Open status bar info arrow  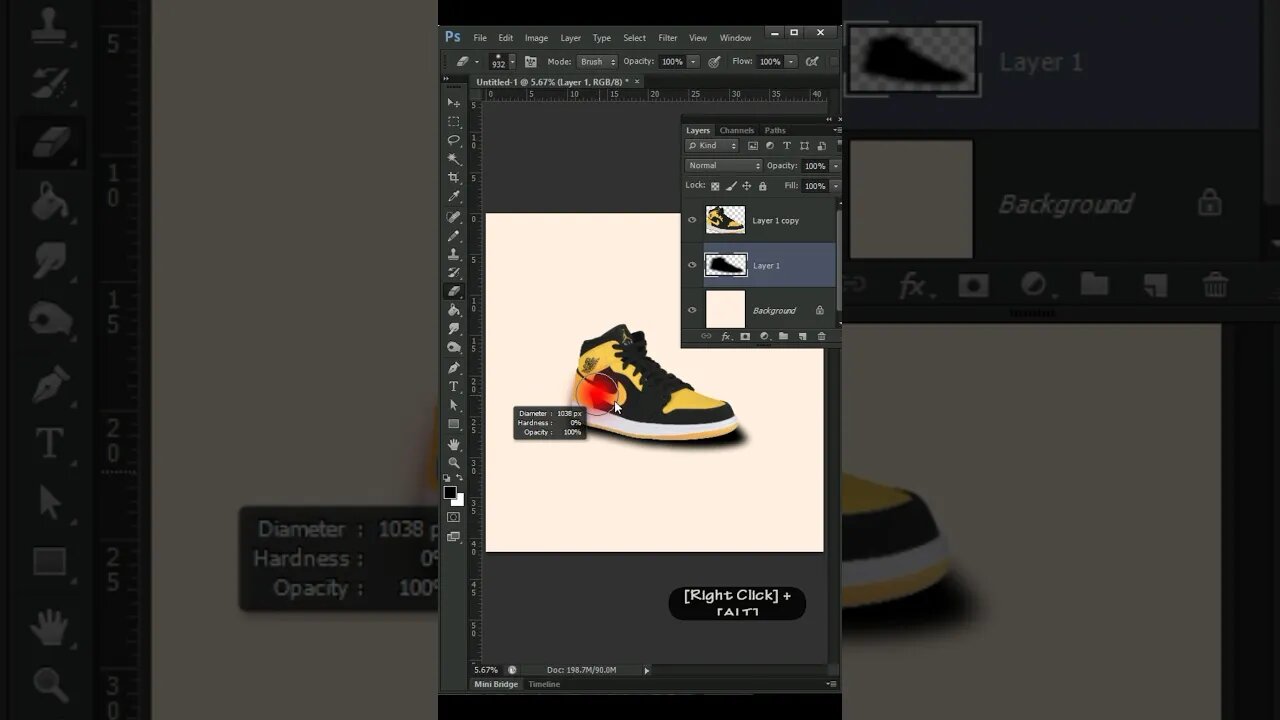(646, 670)
